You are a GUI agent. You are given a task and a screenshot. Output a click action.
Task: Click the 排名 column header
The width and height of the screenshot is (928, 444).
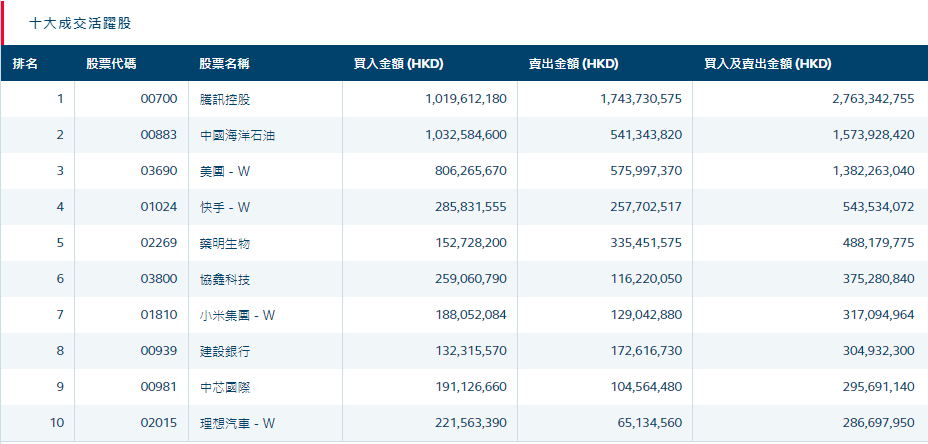[25, 64]
